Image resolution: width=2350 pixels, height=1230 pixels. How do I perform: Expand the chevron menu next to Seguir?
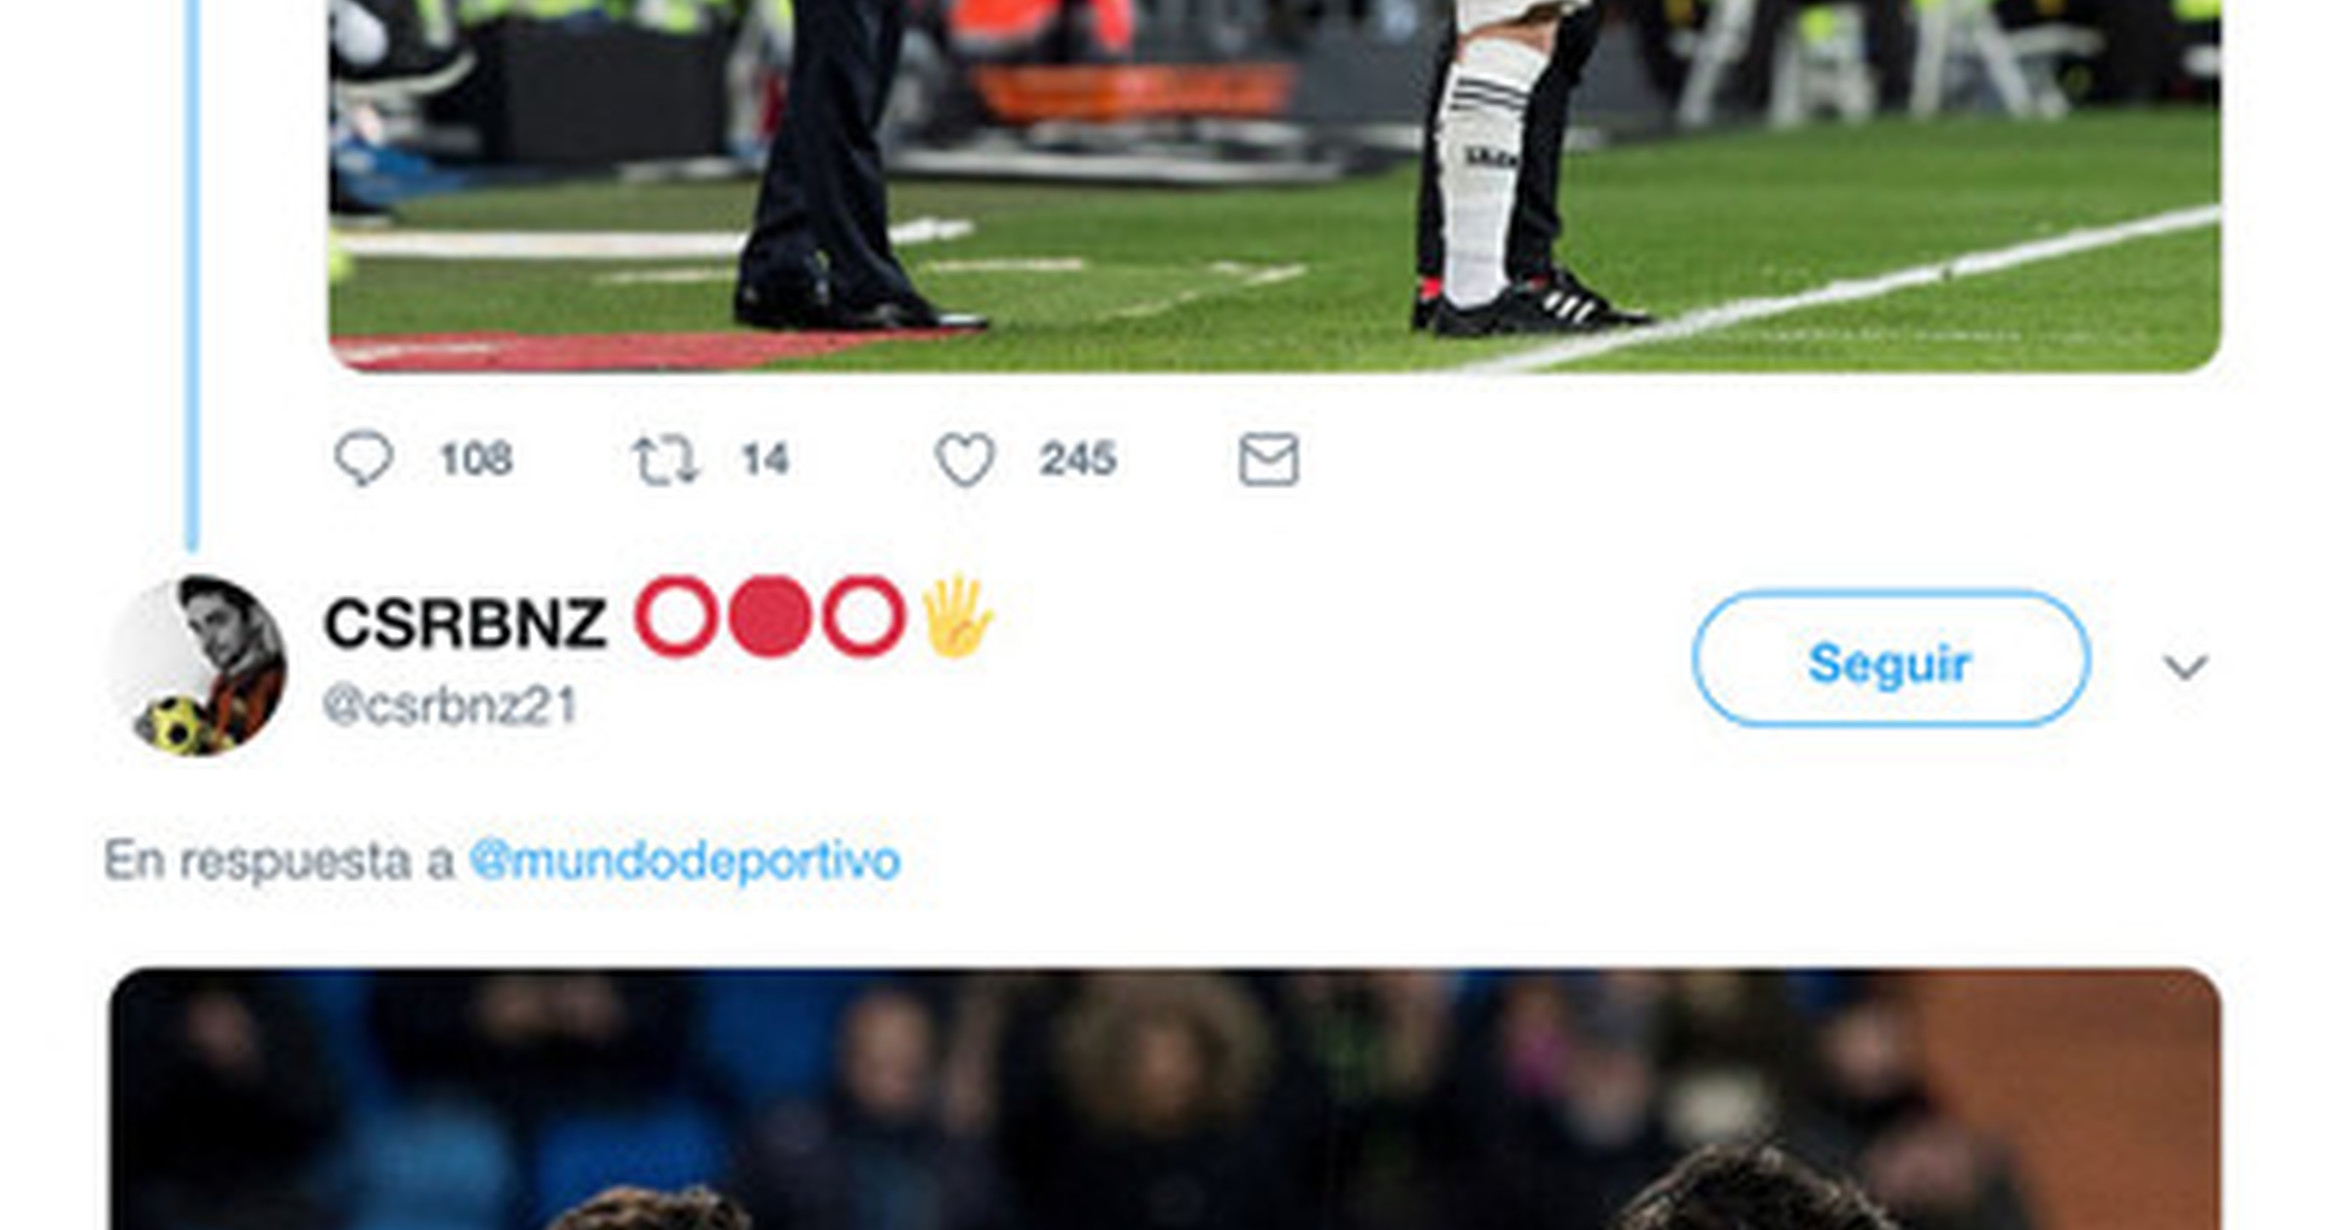(x=2185, y=666)
